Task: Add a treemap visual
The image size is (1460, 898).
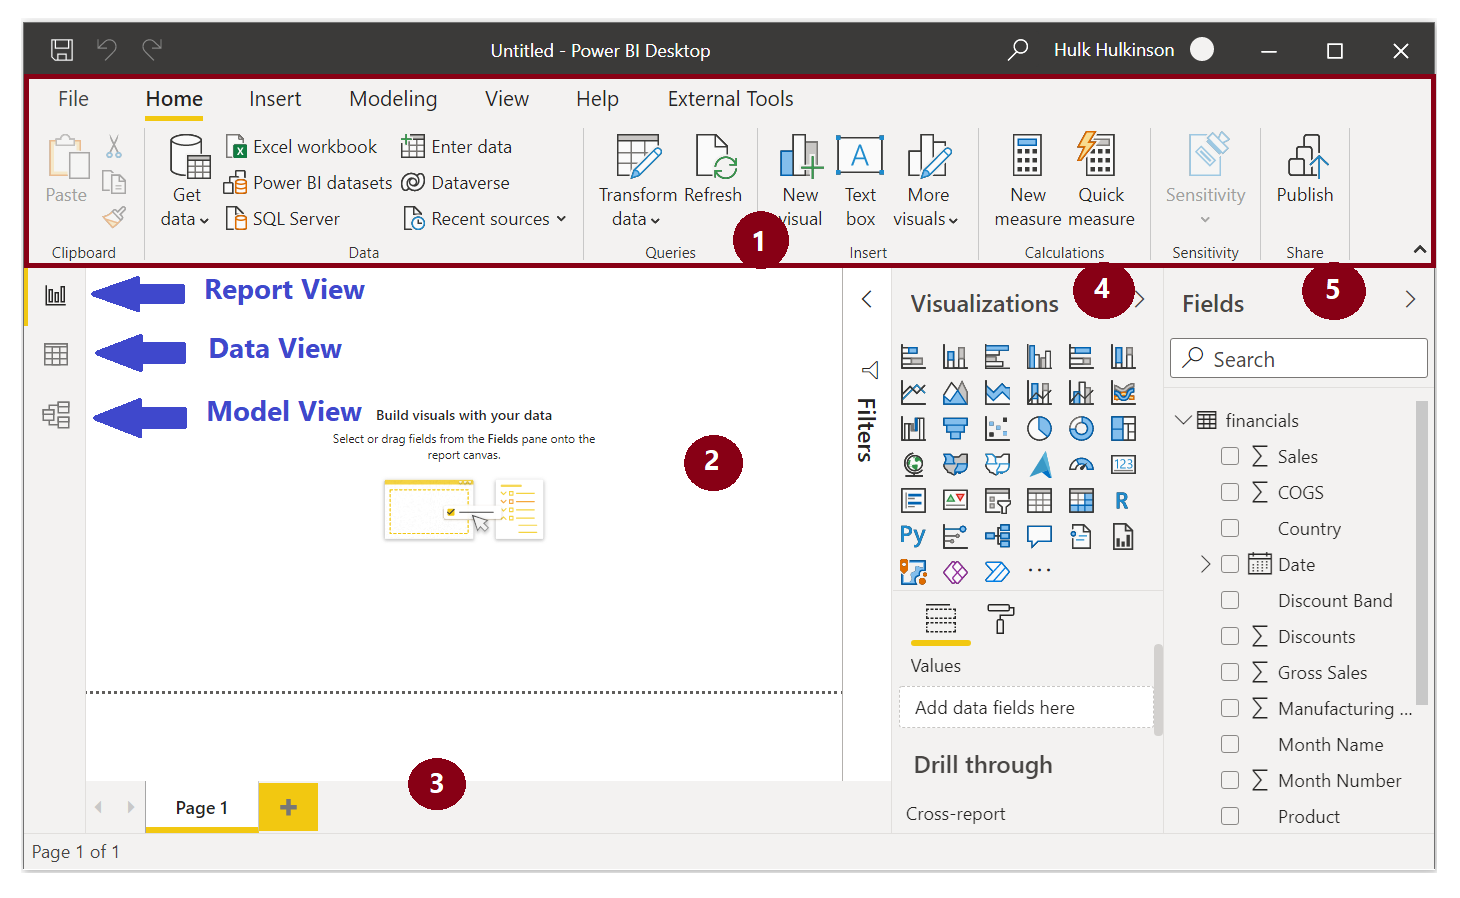Action: 1123,428
